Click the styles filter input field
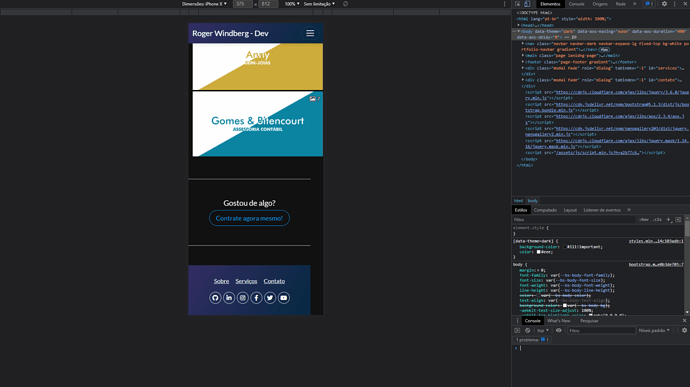Image resolution: width=690 pixels, height=387 pixels. click(x=574, y=220)
